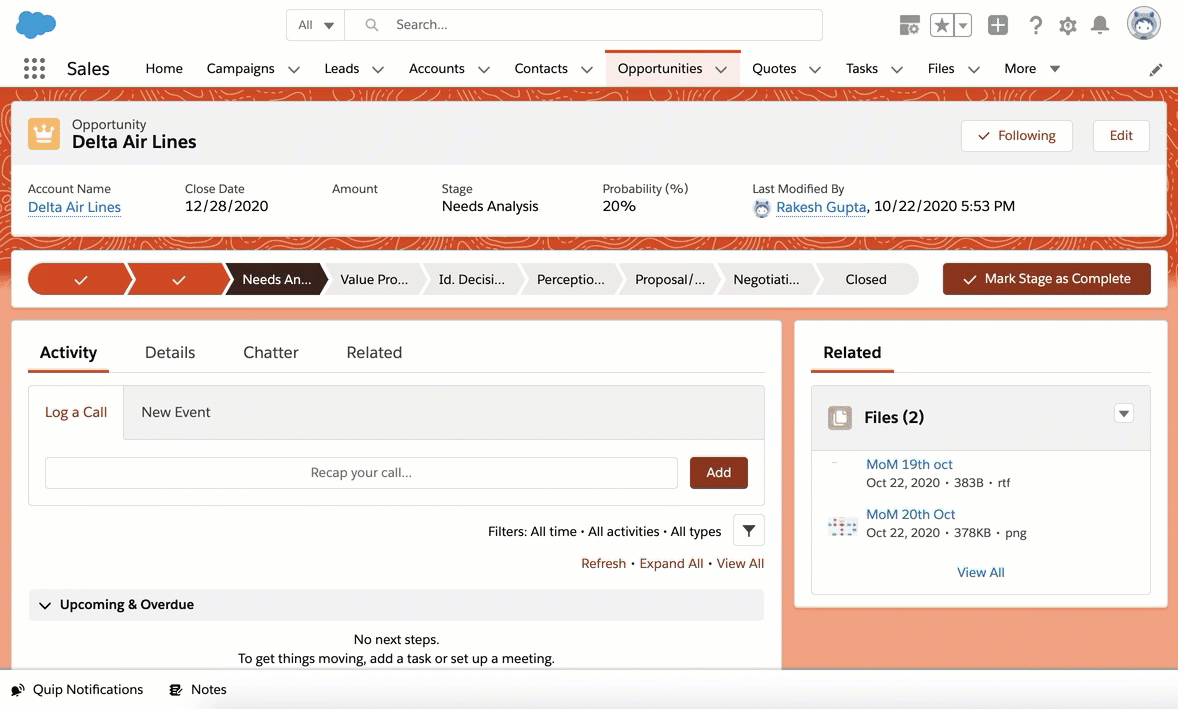Click the Expand All link
1178x709 pixels.
[x=671, y=563]
